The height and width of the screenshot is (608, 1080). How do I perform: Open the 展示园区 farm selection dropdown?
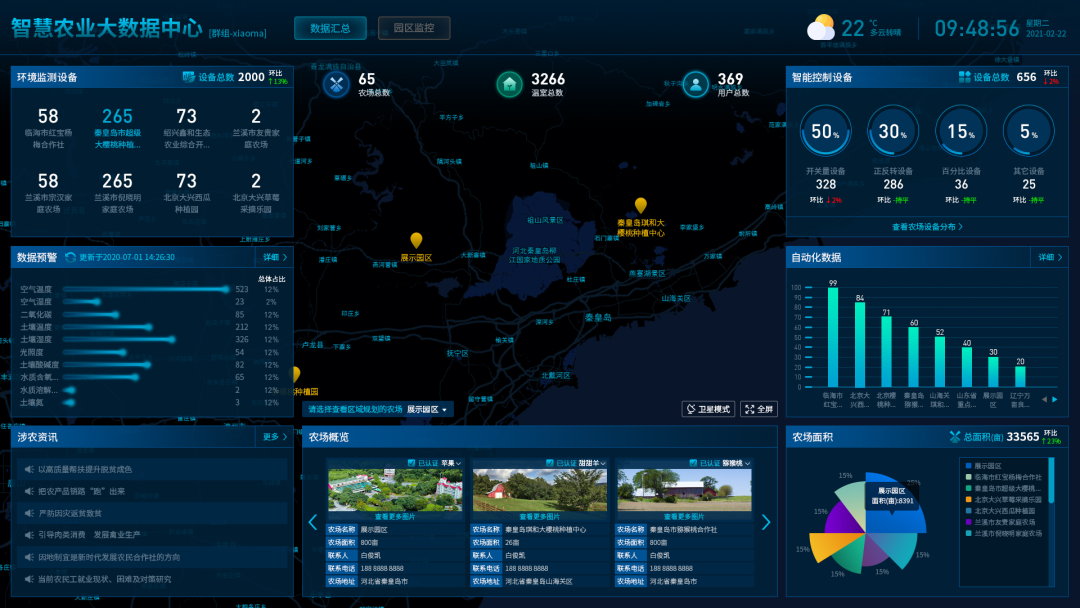click(430, 409)
